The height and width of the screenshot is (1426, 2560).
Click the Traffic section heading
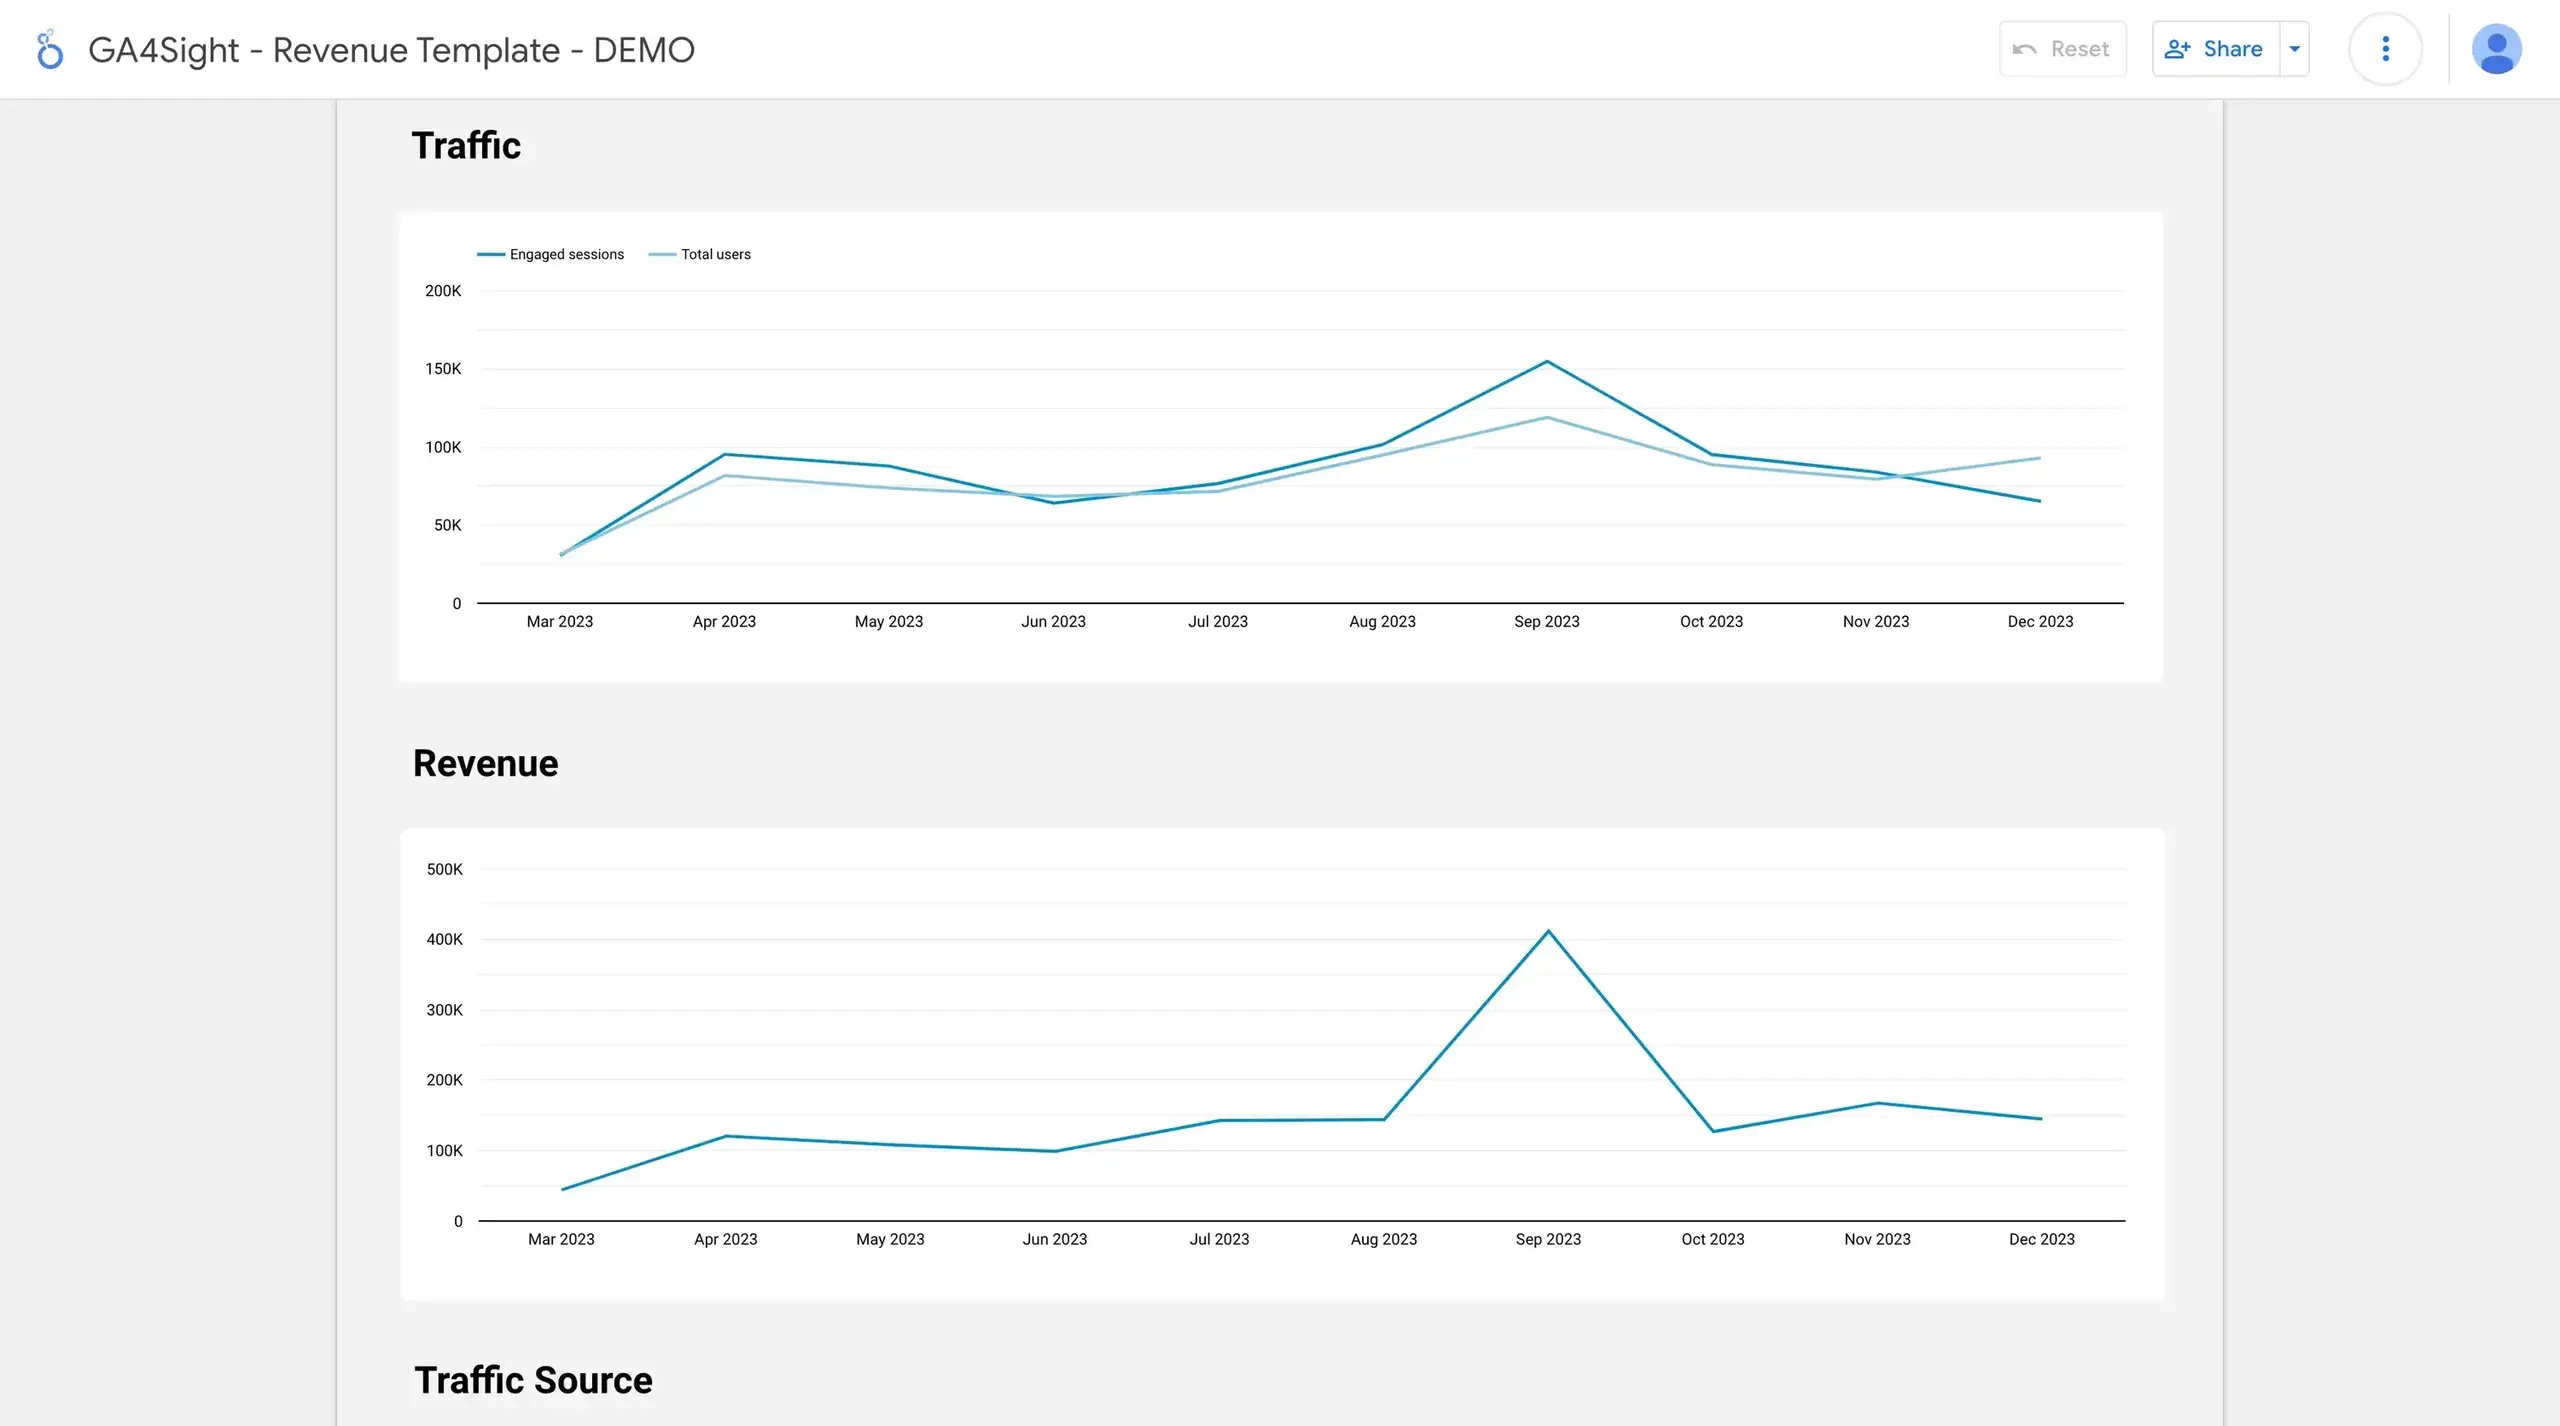(466, 146)
